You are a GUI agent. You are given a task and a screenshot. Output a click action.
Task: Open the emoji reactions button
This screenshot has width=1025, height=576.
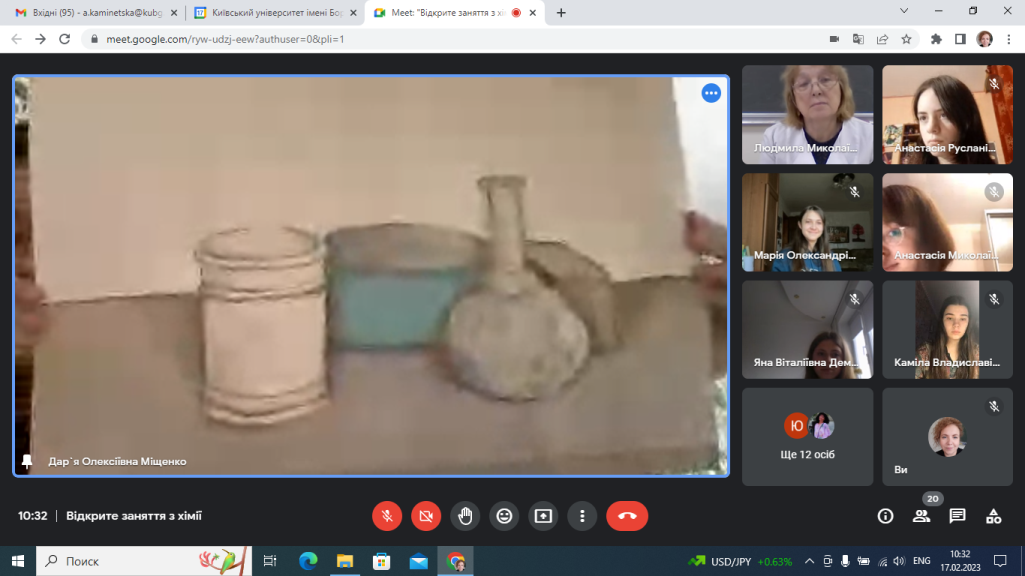pyautogui.click(x=504, y=516)
